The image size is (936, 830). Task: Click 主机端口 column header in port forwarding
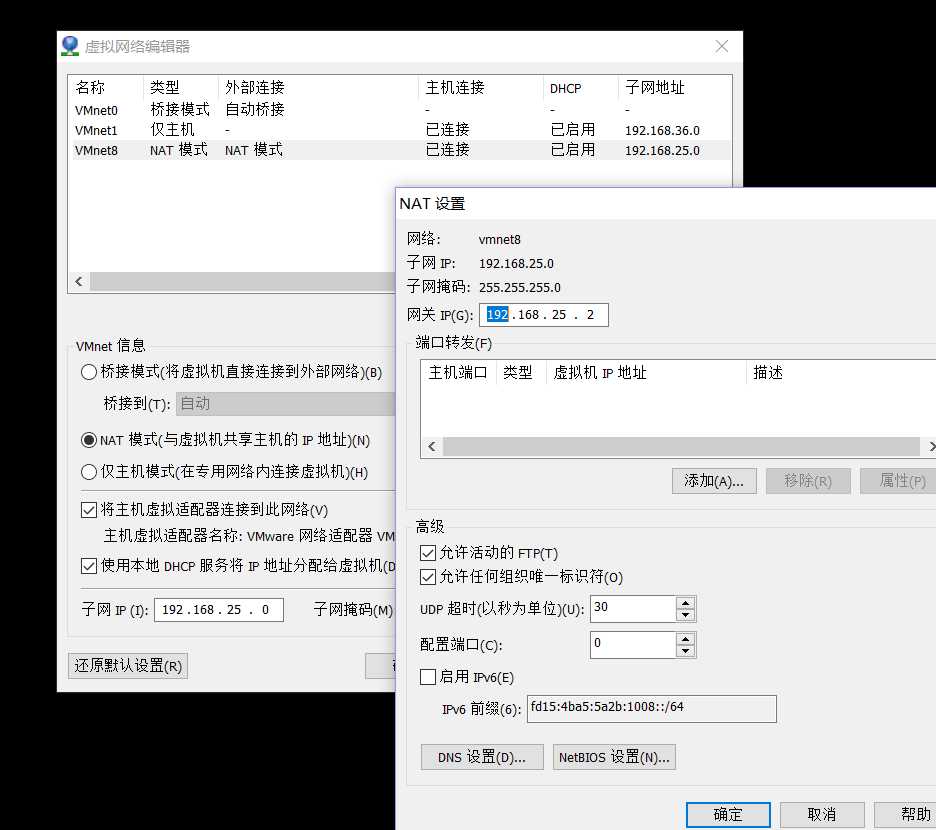click(458, 373)
